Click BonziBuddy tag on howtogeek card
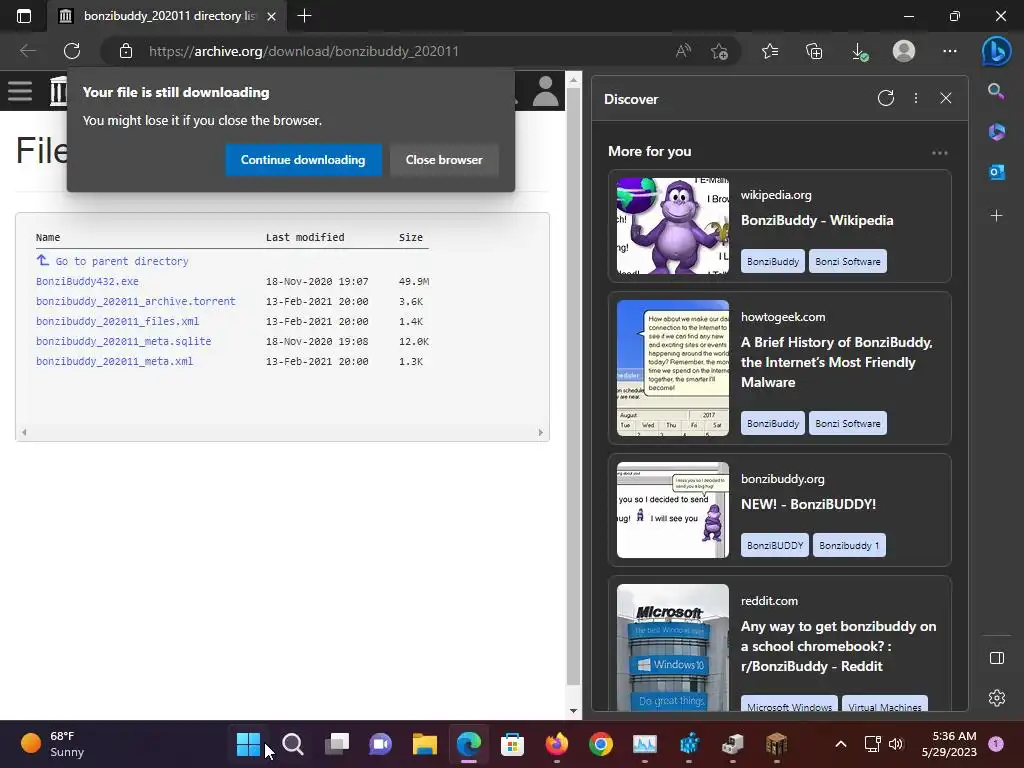1024x768 pixels. [773, 423]
